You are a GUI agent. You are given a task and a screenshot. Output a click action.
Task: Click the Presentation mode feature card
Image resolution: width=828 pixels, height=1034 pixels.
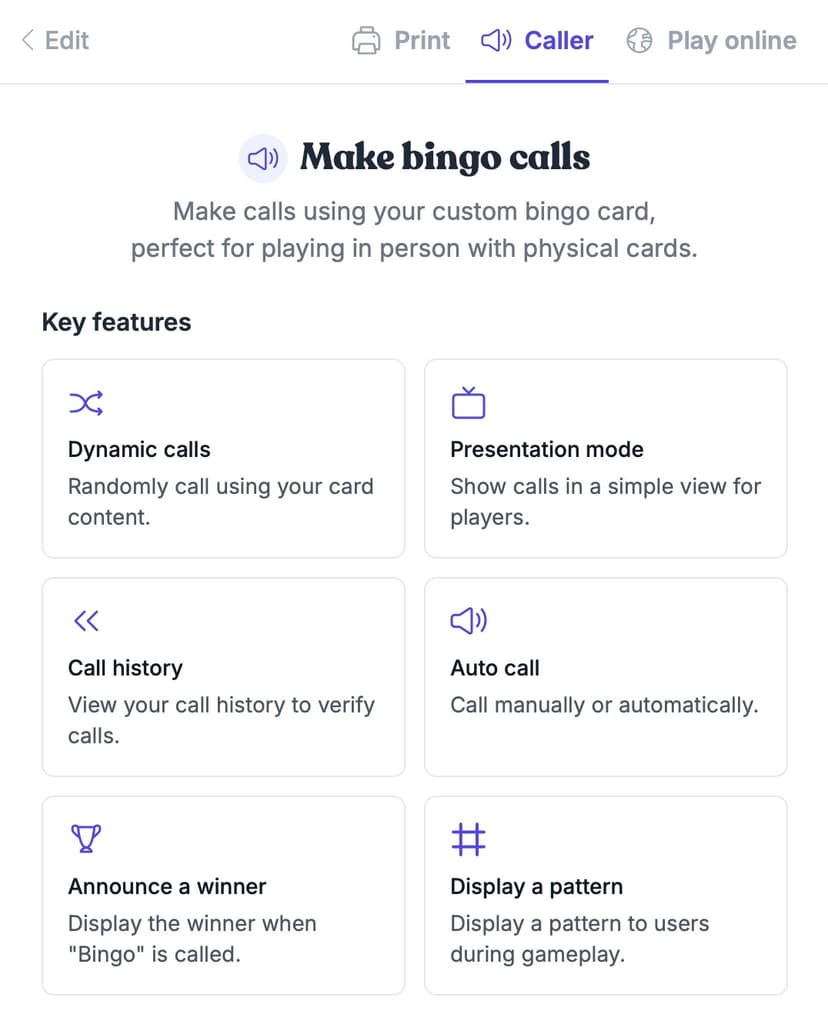(x=605, y=458)
